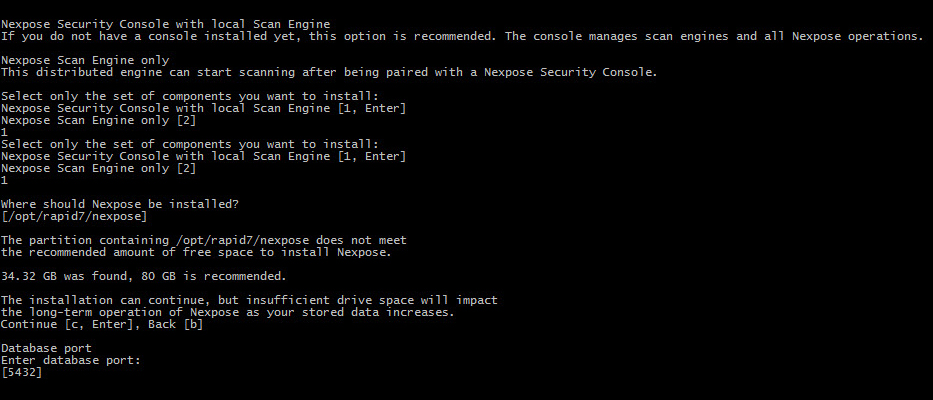This screenshot has width=933, height=400.
Task: Click the default install path [/opt/rapid7/nexpose]
Action: tap(74, 216)
